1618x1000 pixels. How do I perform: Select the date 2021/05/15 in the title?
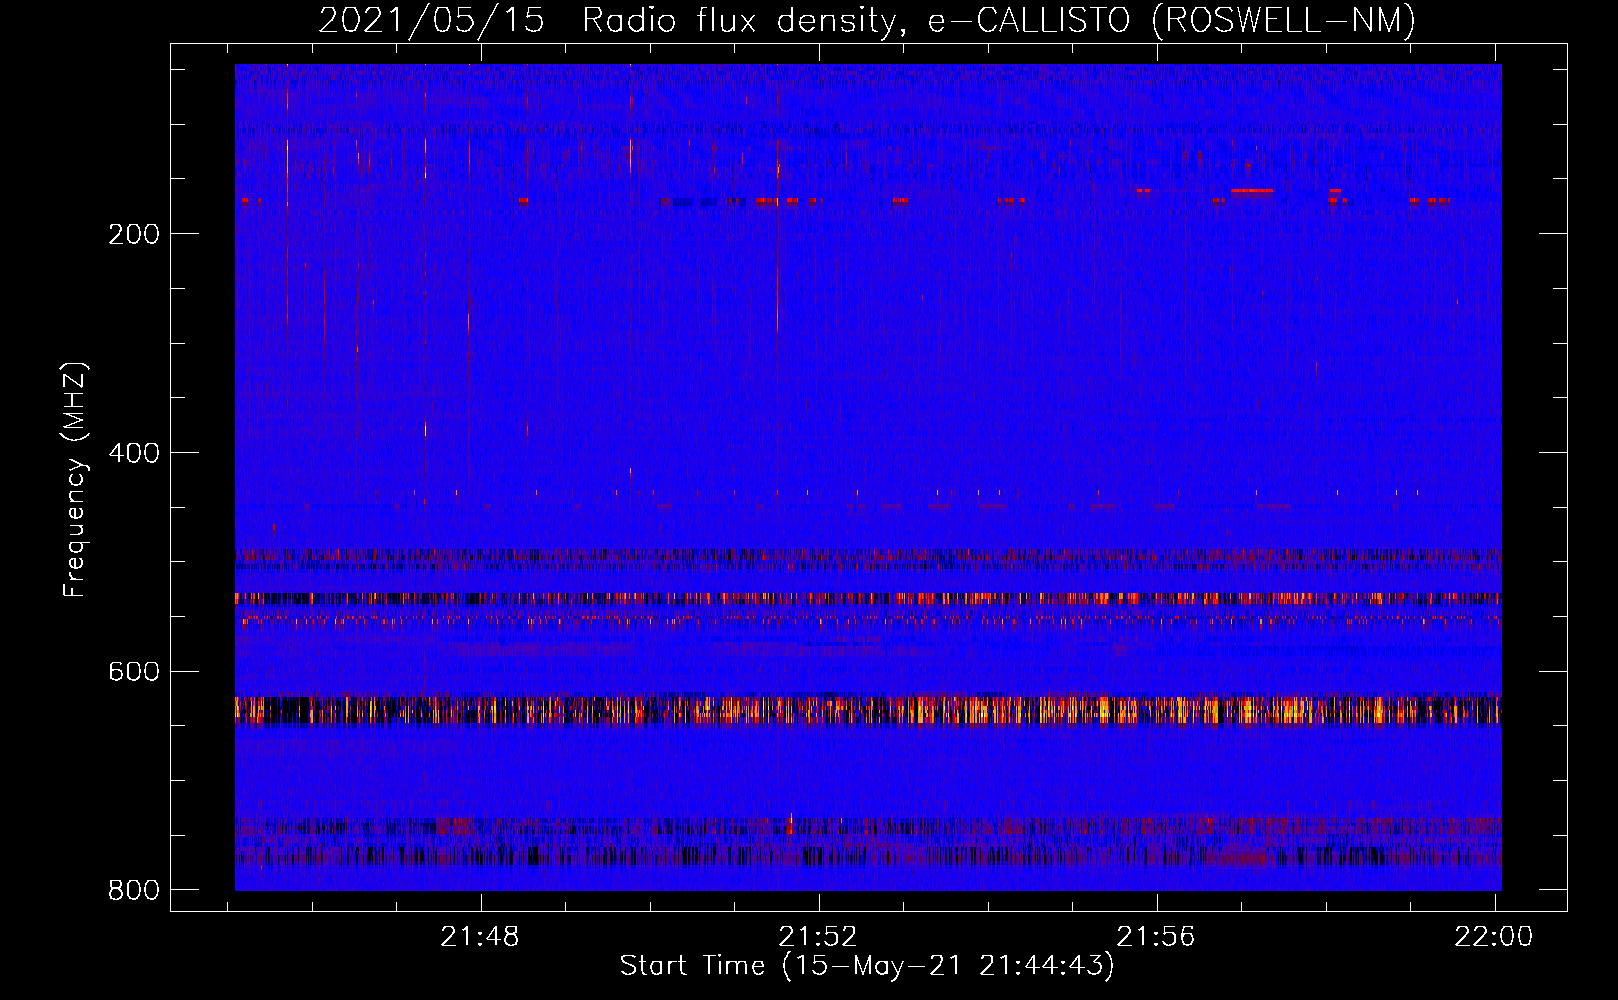(x=431, y=20)
